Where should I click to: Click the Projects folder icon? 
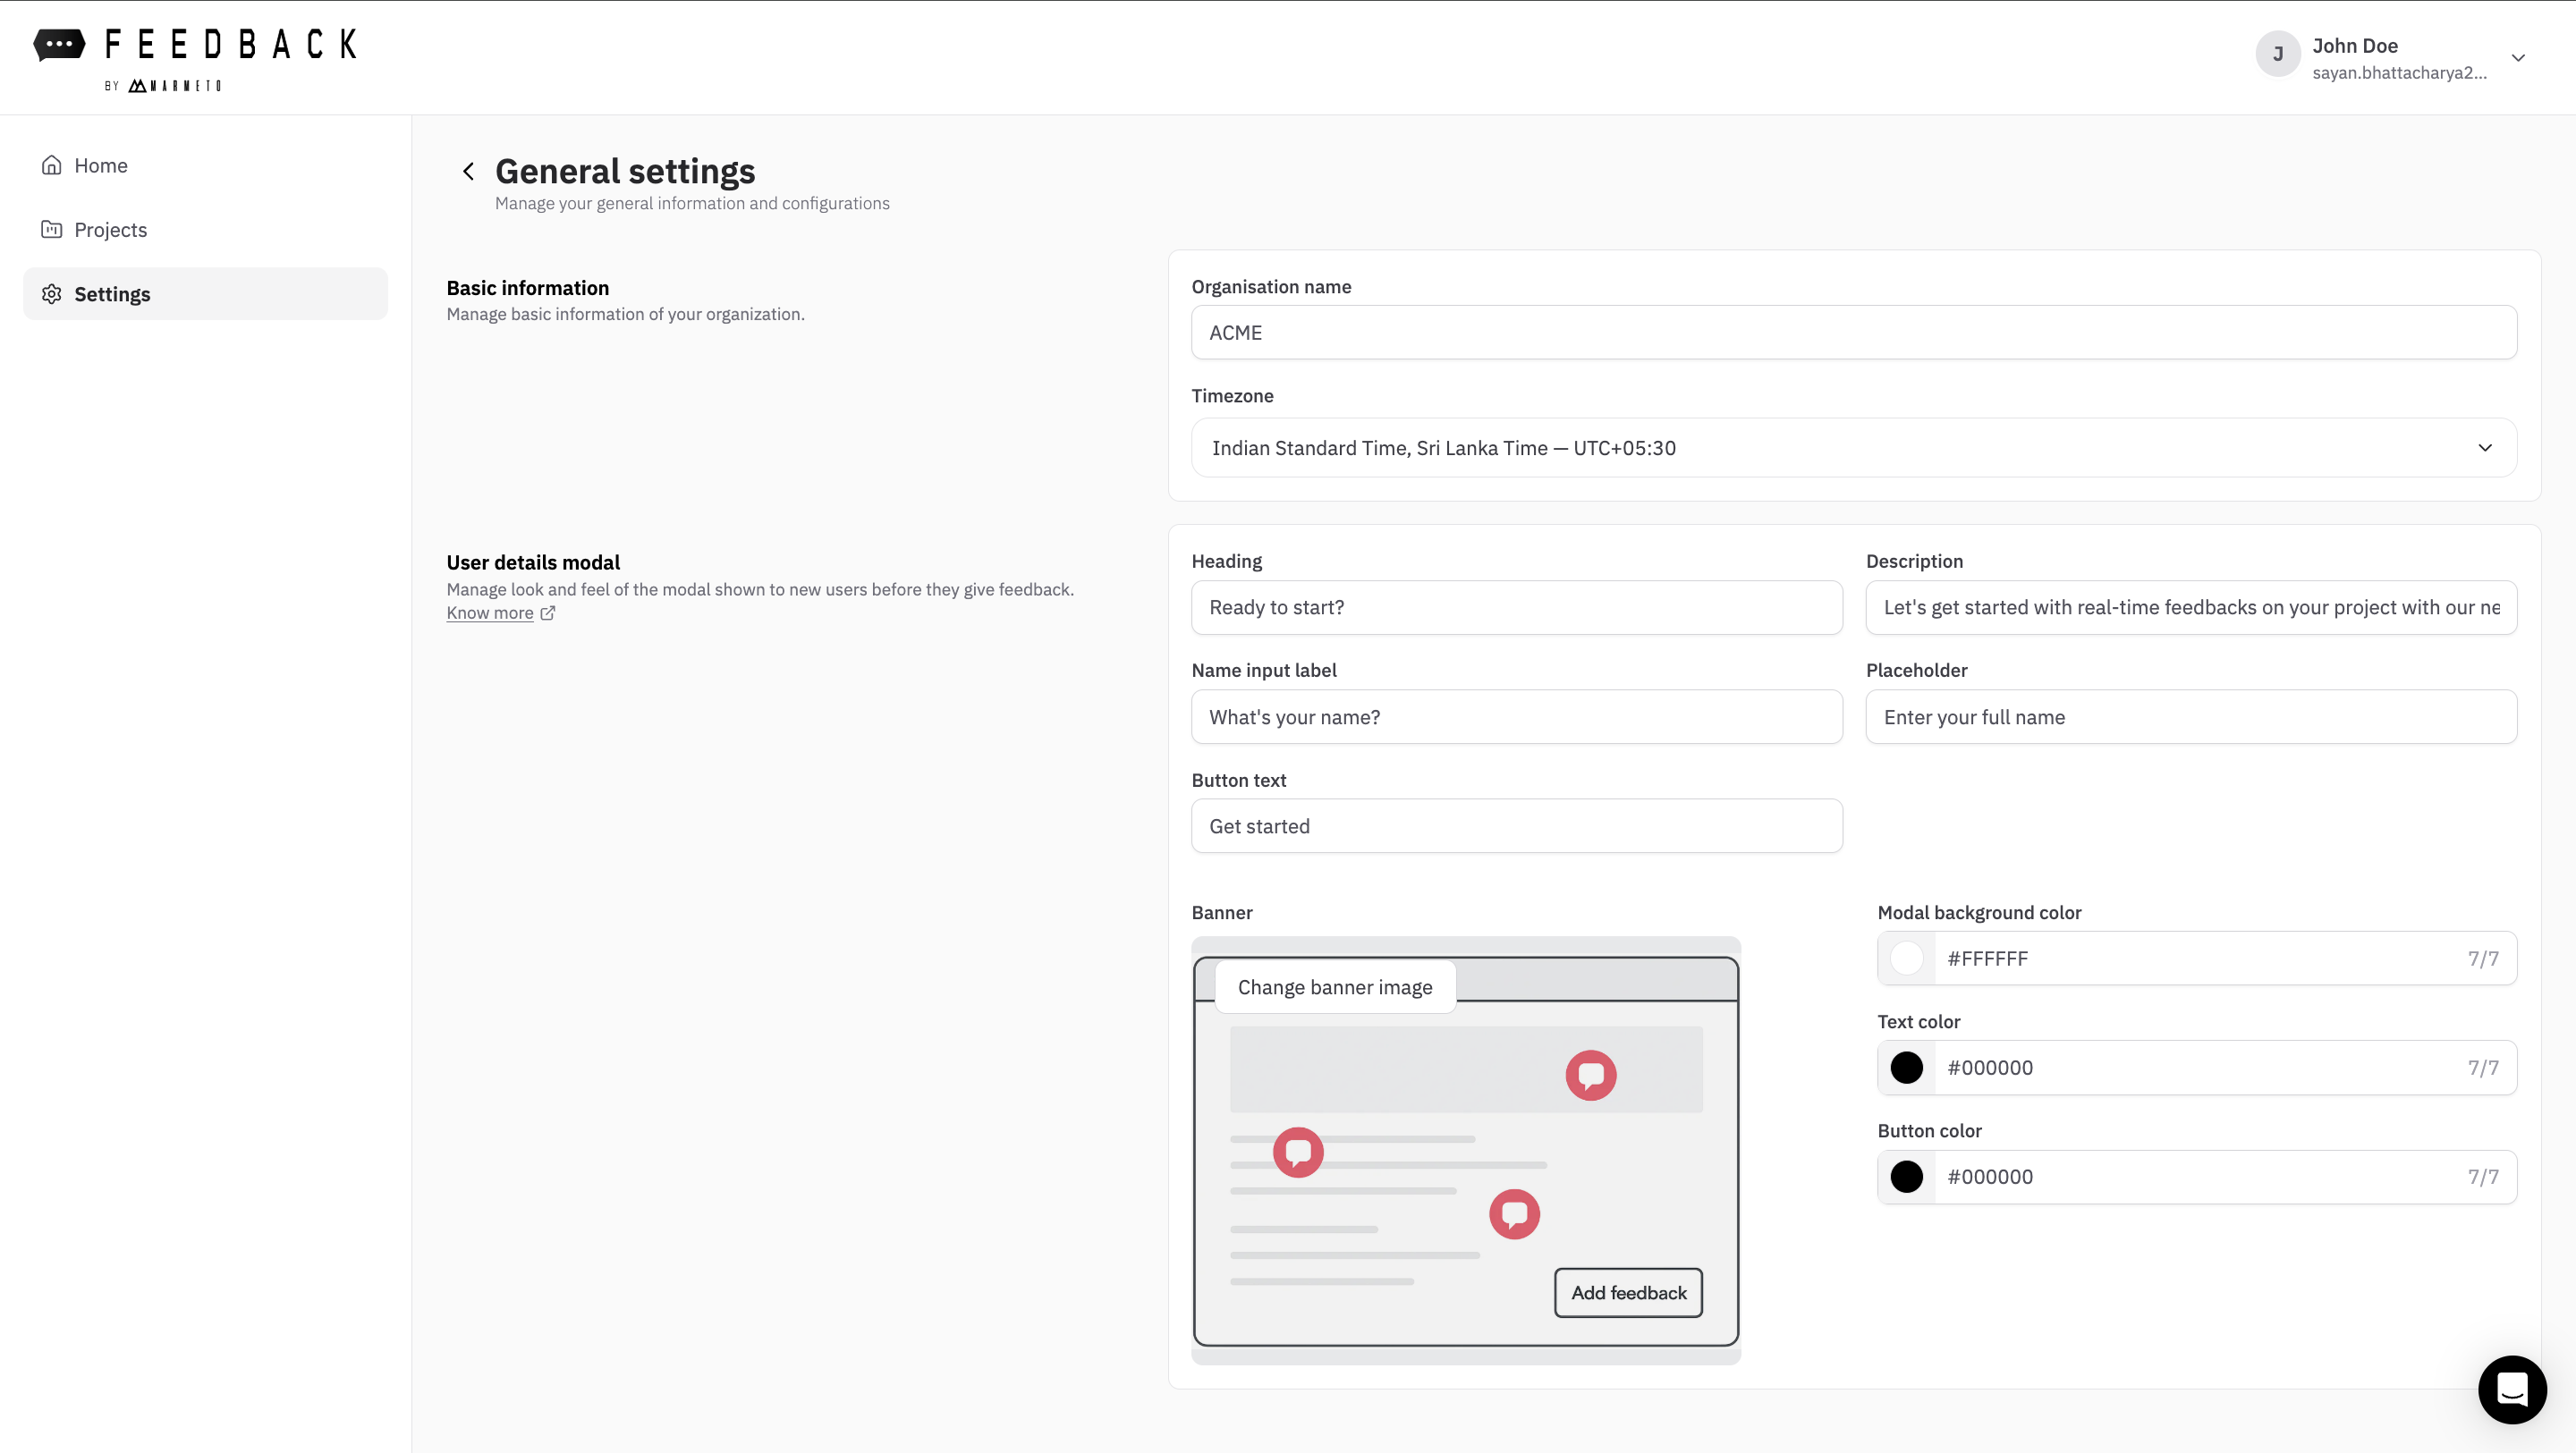click(52, 229)
